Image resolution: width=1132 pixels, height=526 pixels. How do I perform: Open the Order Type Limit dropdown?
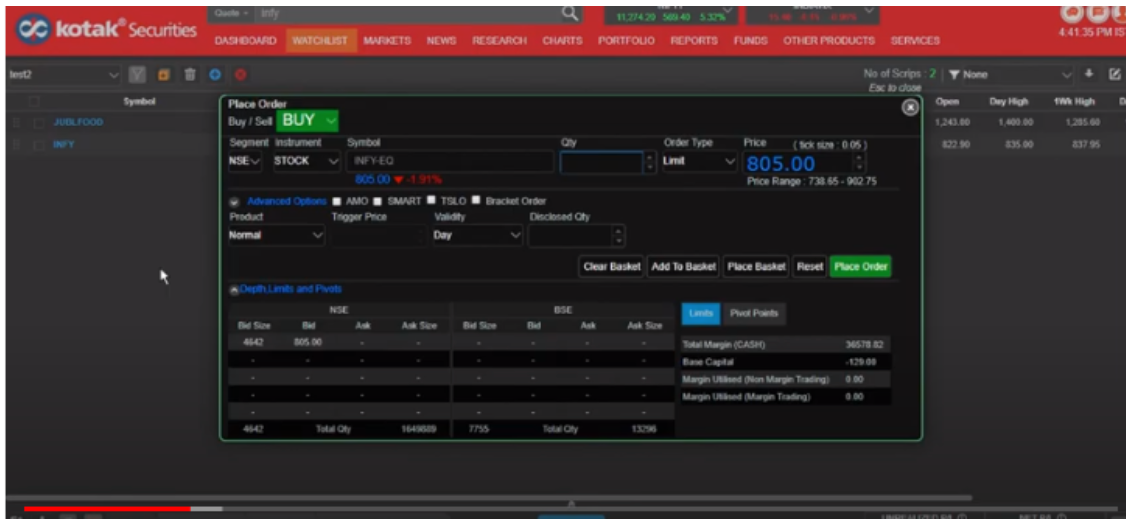click(700, 162)
